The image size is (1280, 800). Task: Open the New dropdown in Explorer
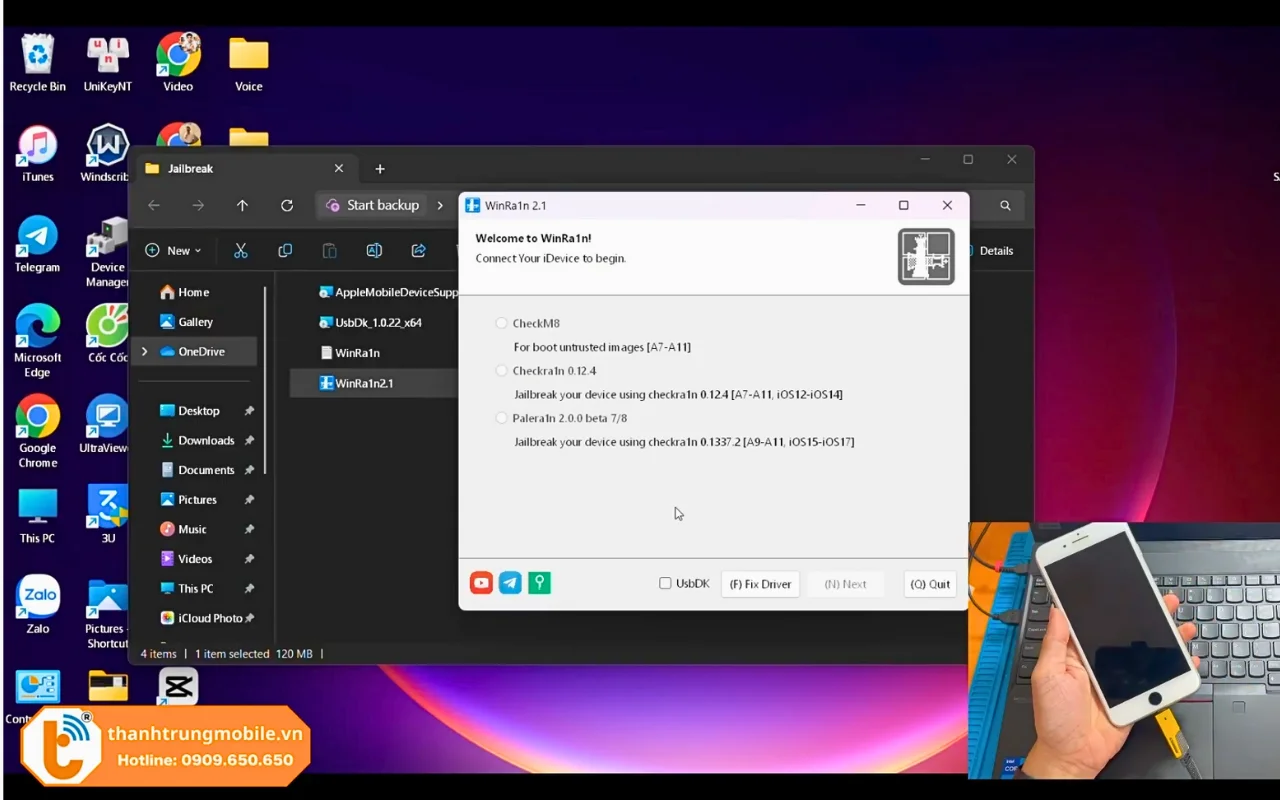173,251
